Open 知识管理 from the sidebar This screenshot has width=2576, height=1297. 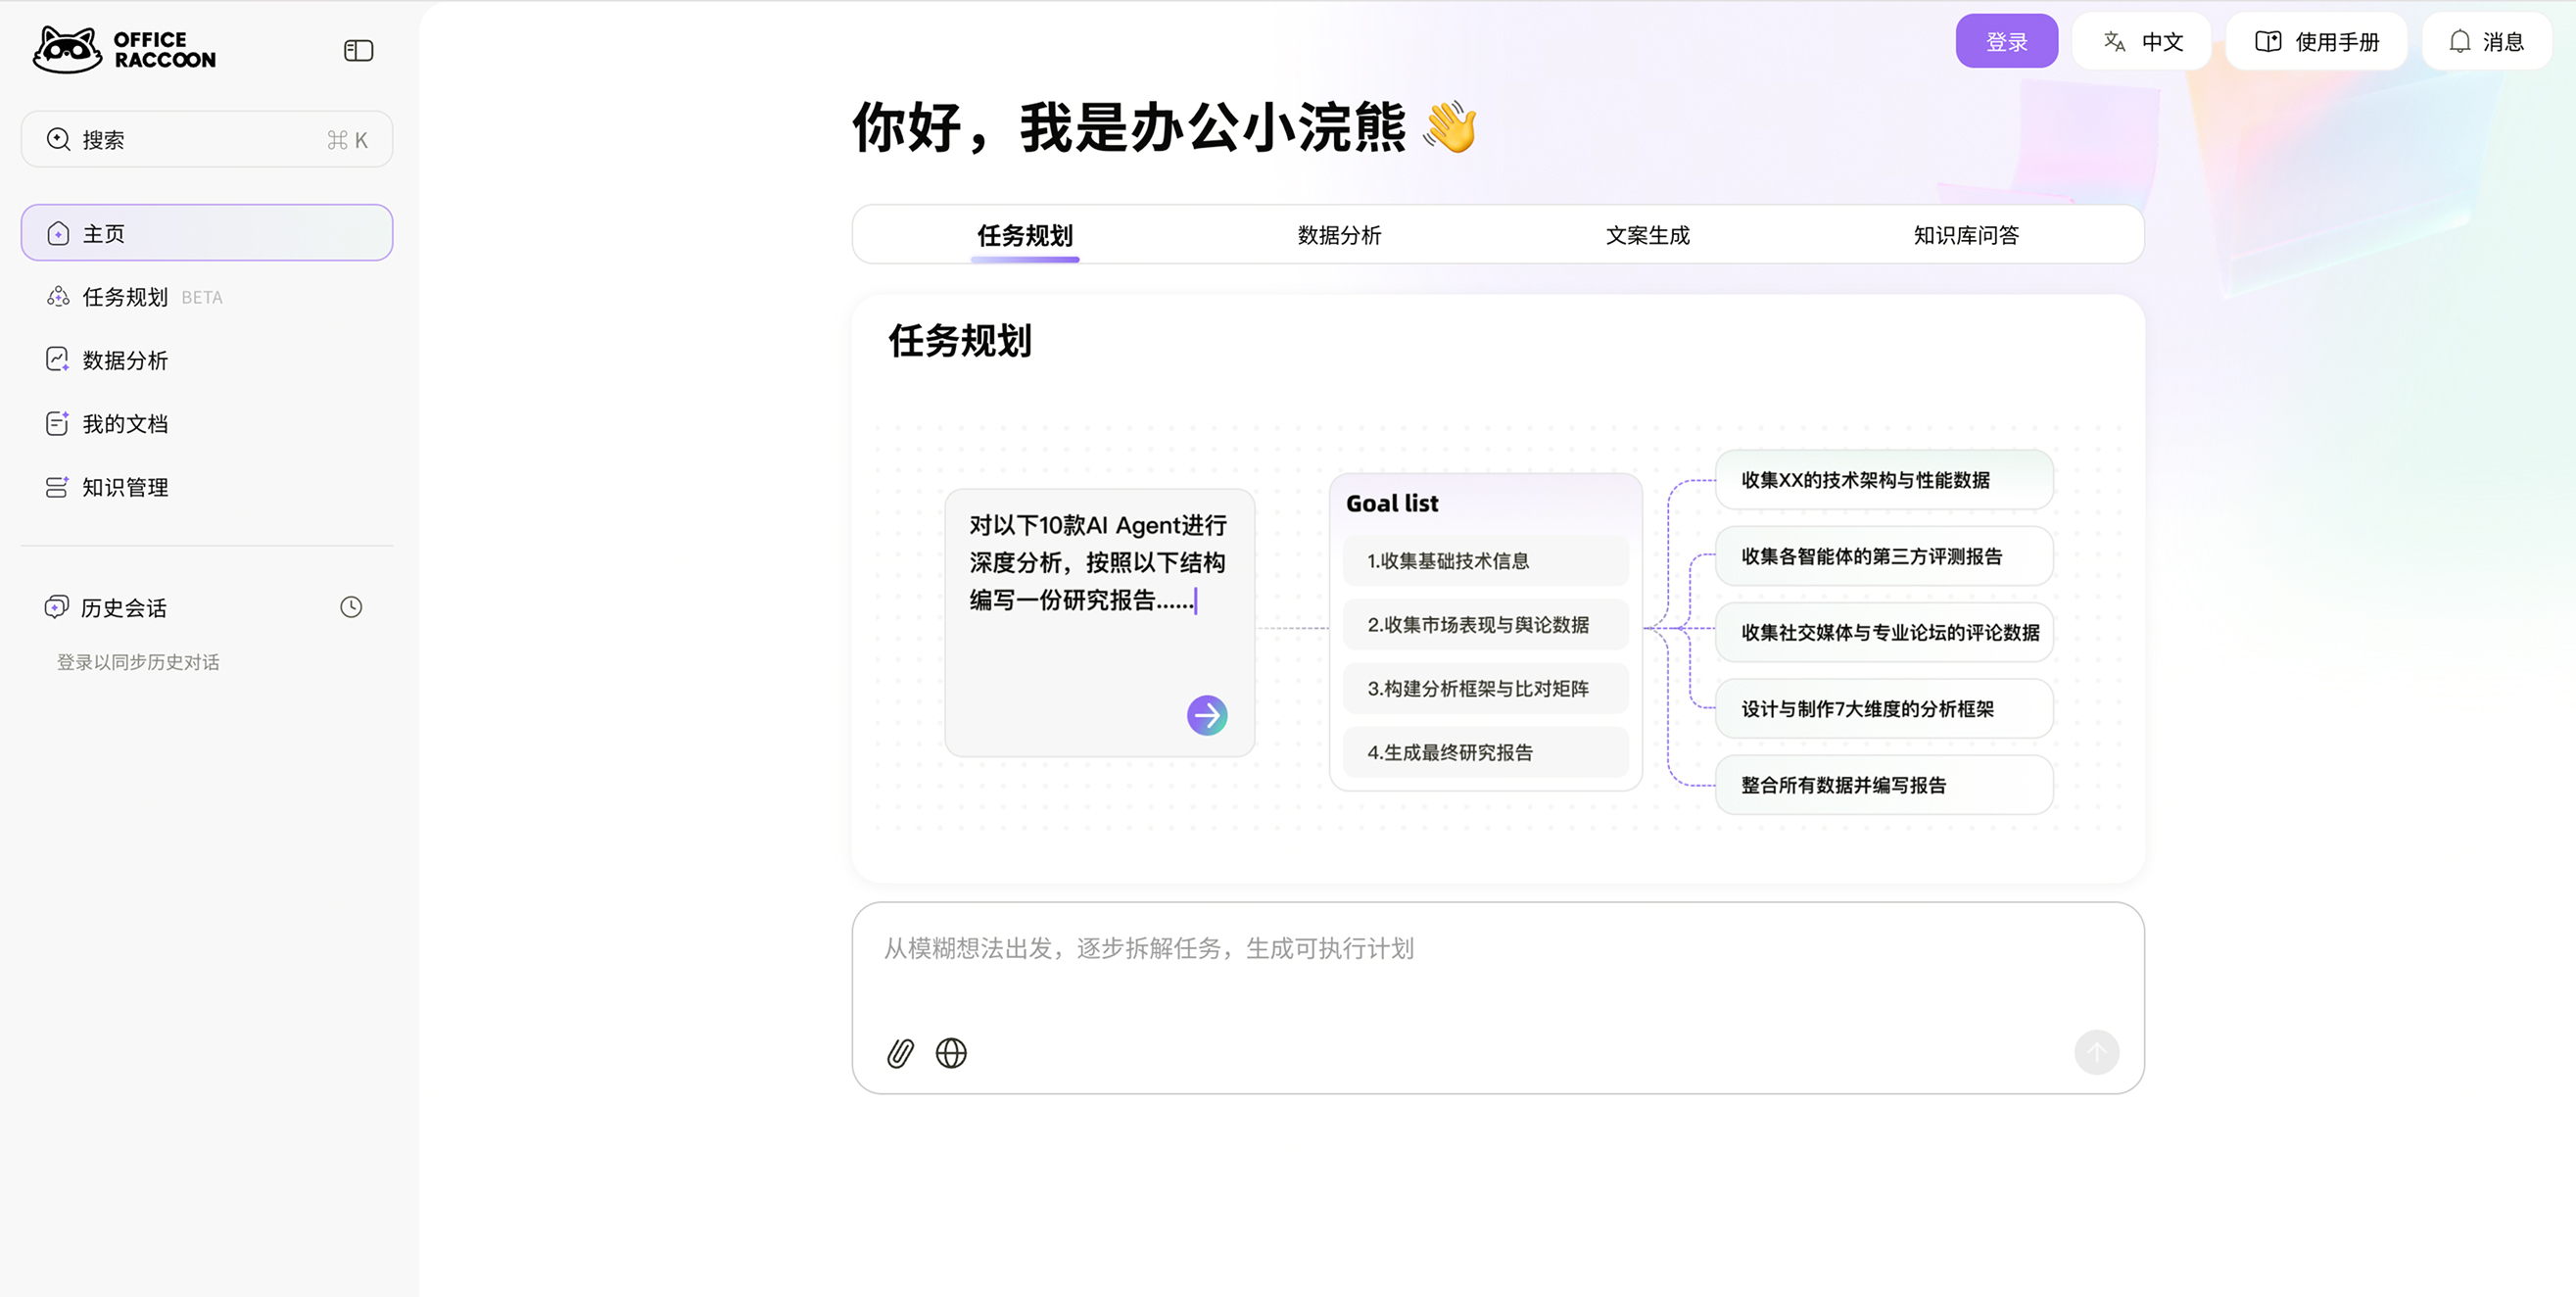click(x=125, y=487)
